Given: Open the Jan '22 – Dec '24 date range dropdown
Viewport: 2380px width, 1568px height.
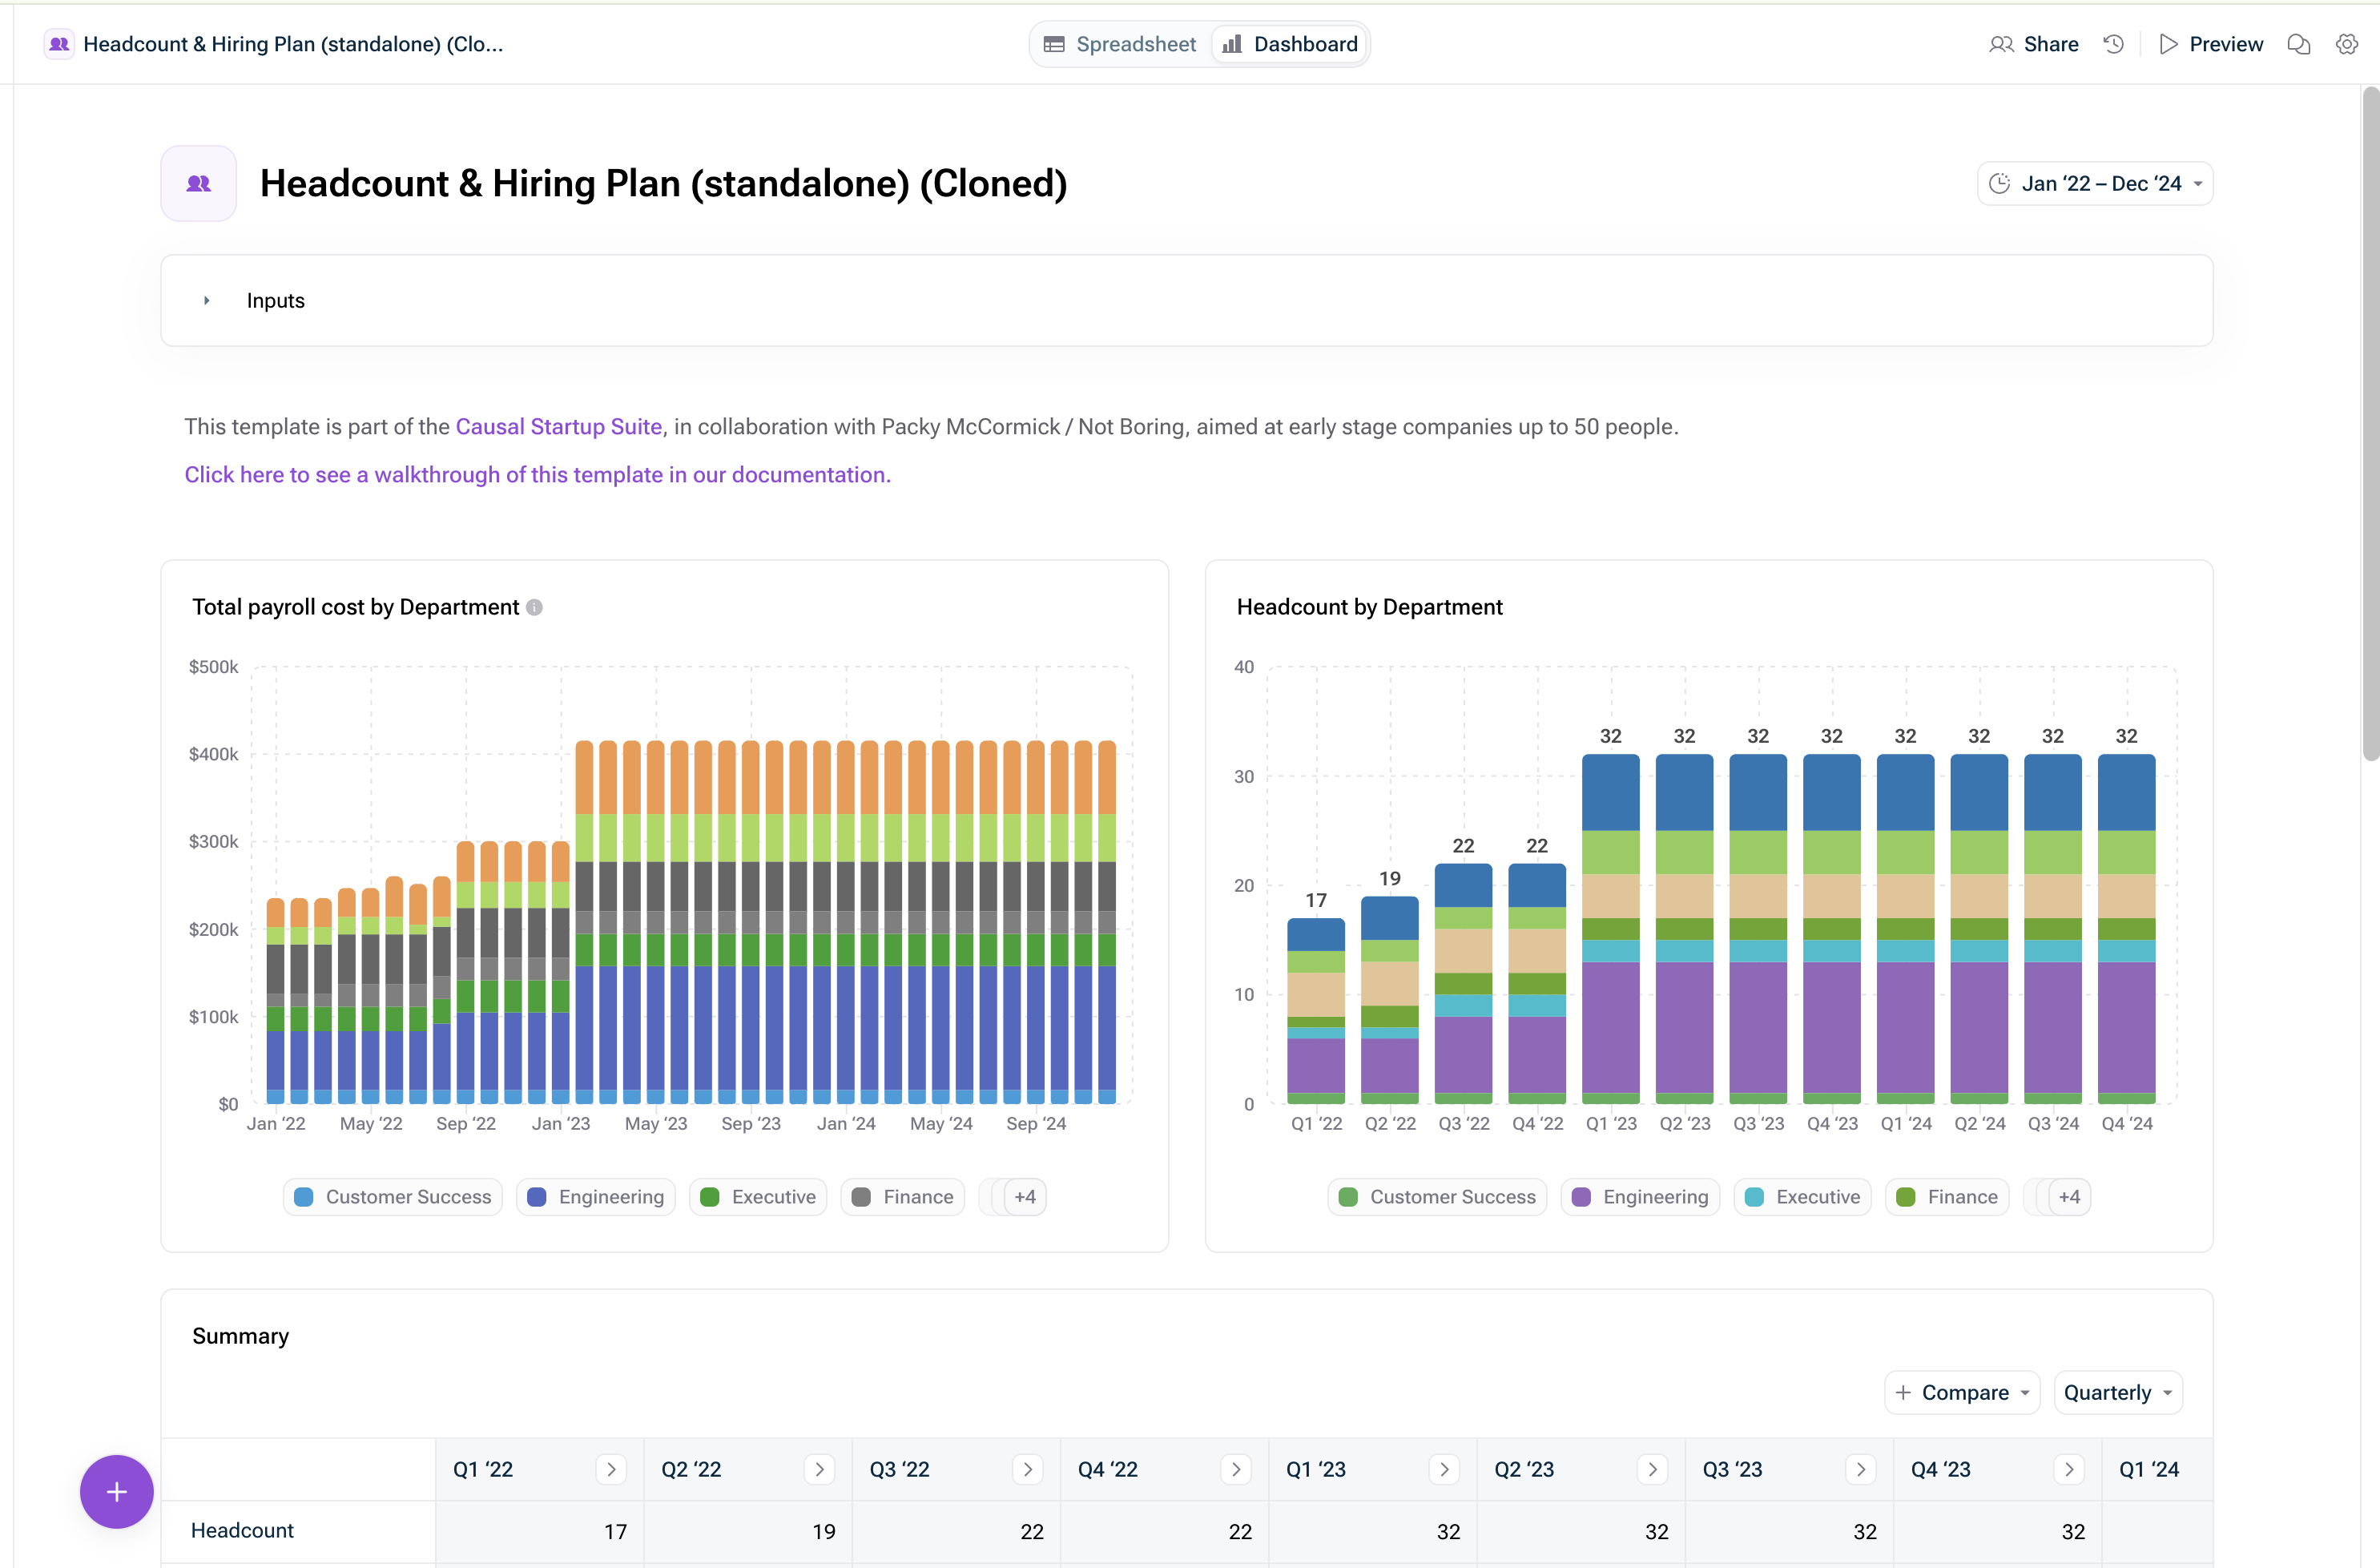Looking at the screenshot, I should click(x=2095, y=183).
